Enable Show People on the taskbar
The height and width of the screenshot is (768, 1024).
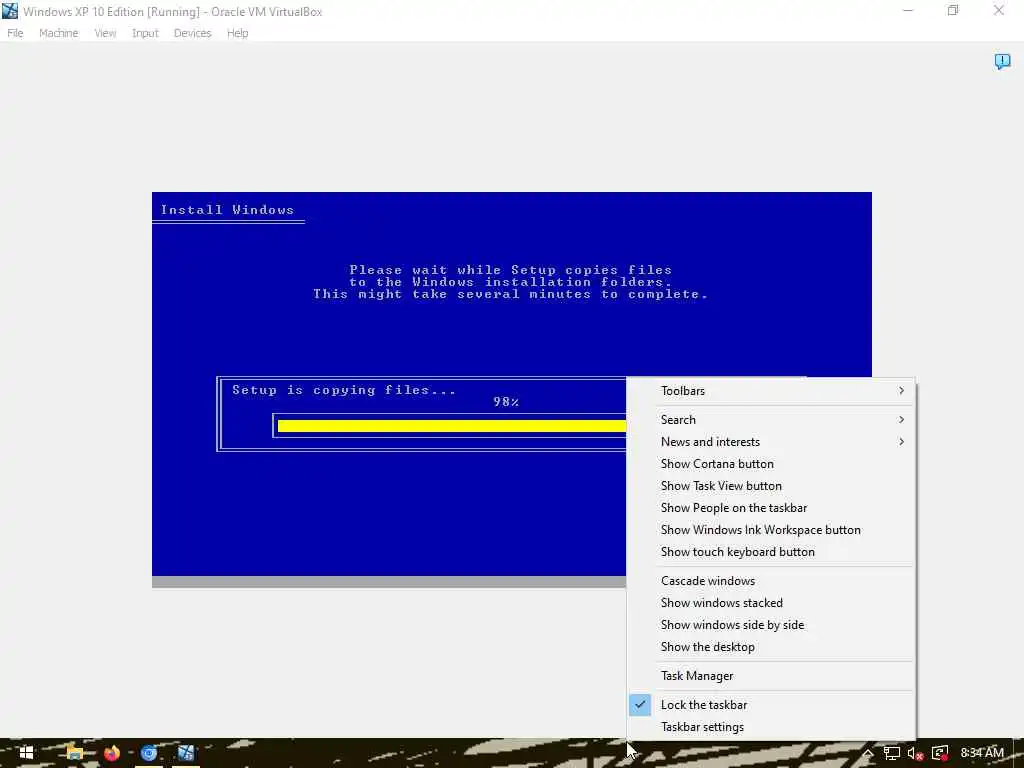771,508
